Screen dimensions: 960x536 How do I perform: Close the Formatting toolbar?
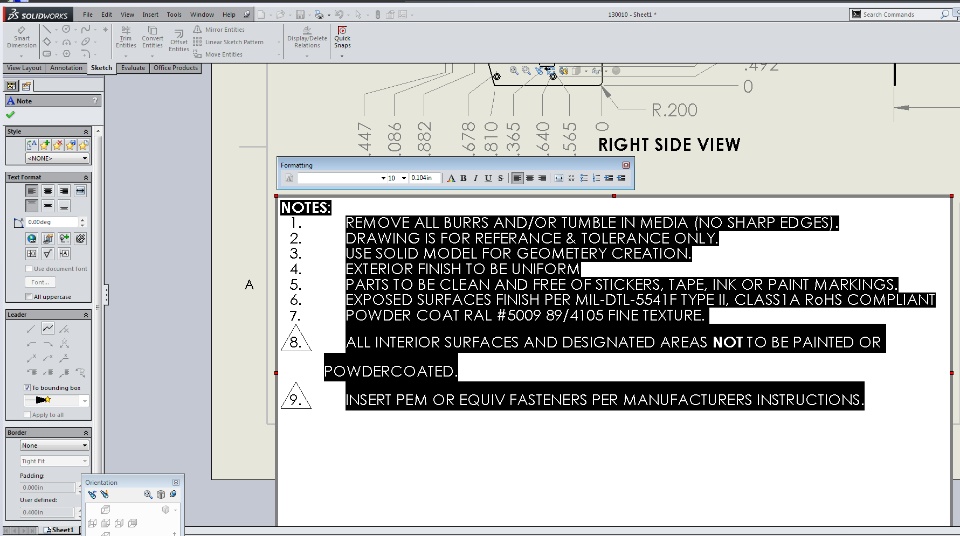(626, 165)
